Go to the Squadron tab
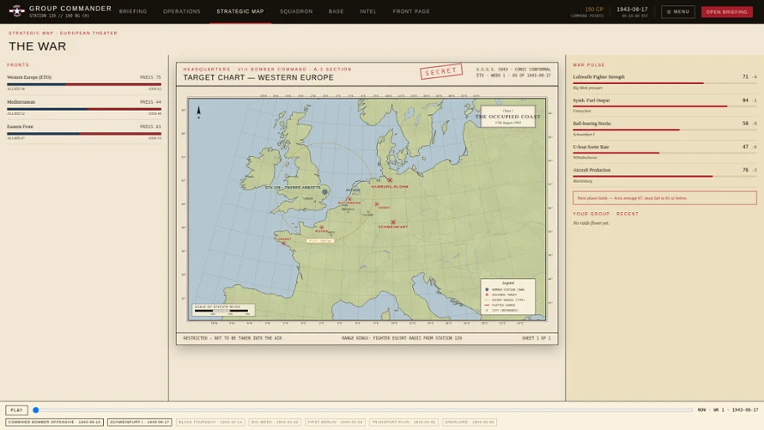 pyautogui.click(x=296, y=11)
